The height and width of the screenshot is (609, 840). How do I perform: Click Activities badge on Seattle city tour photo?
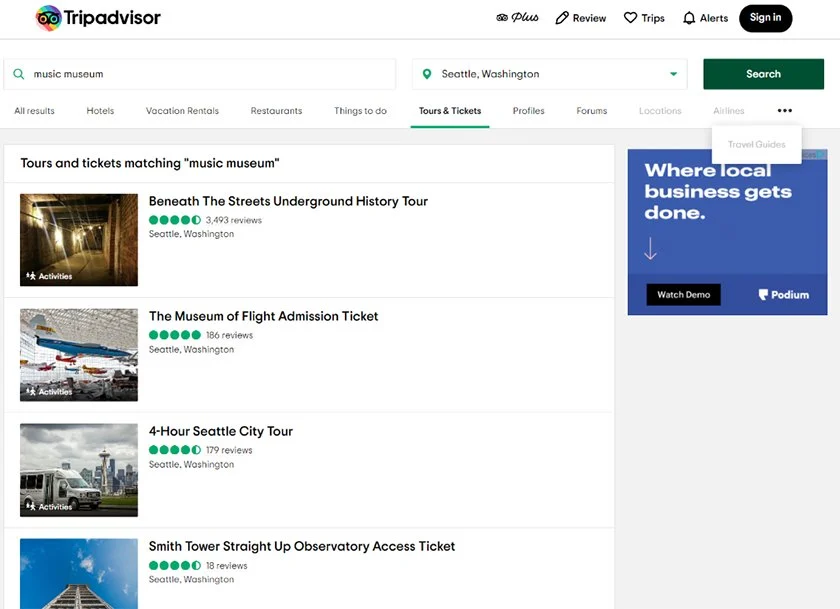pos(49,507)
